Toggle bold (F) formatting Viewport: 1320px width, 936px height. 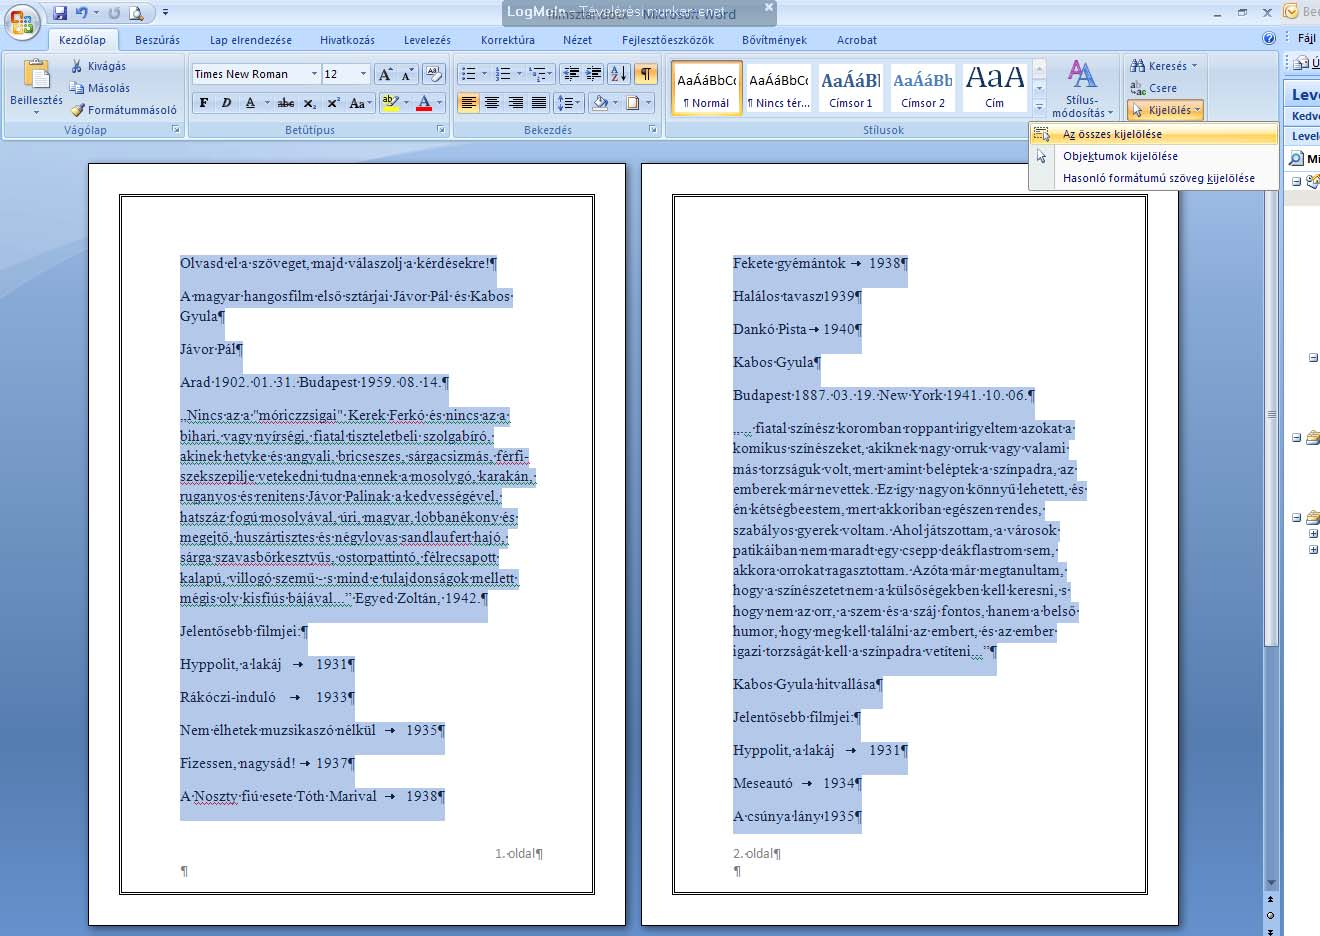[204, 103]
